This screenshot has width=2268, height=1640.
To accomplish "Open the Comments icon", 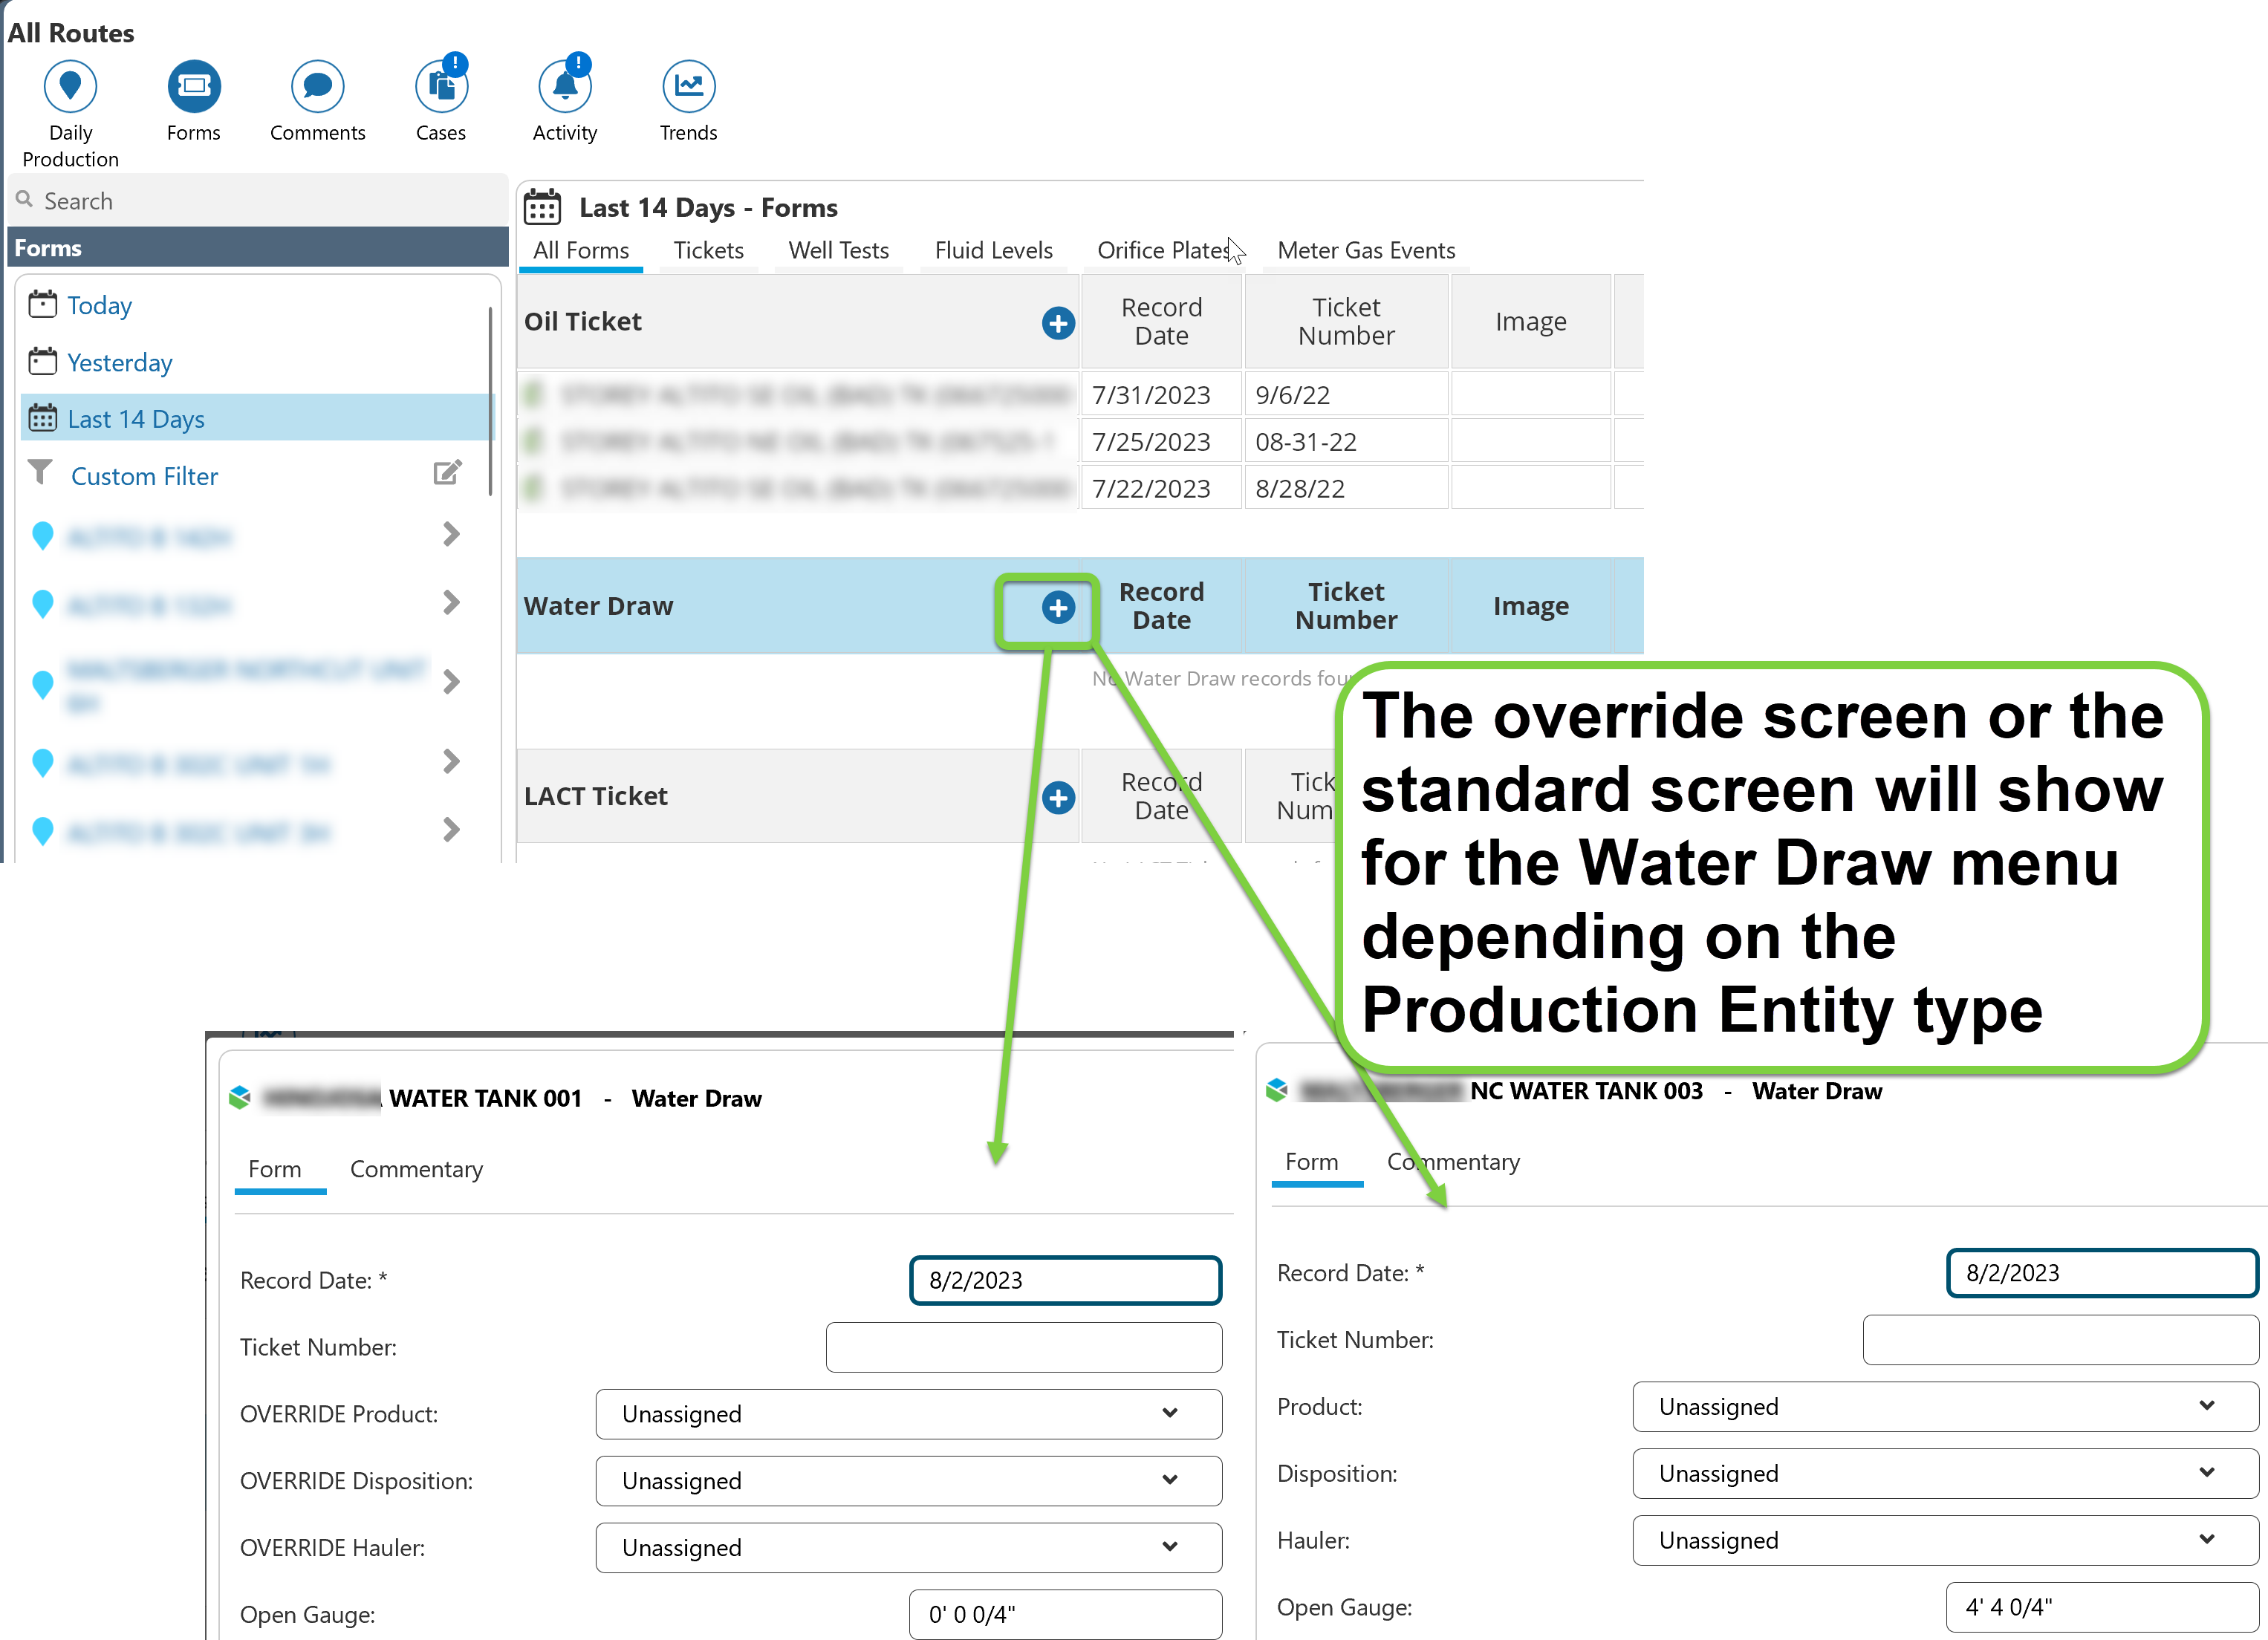I will click(x=317, y=87).
